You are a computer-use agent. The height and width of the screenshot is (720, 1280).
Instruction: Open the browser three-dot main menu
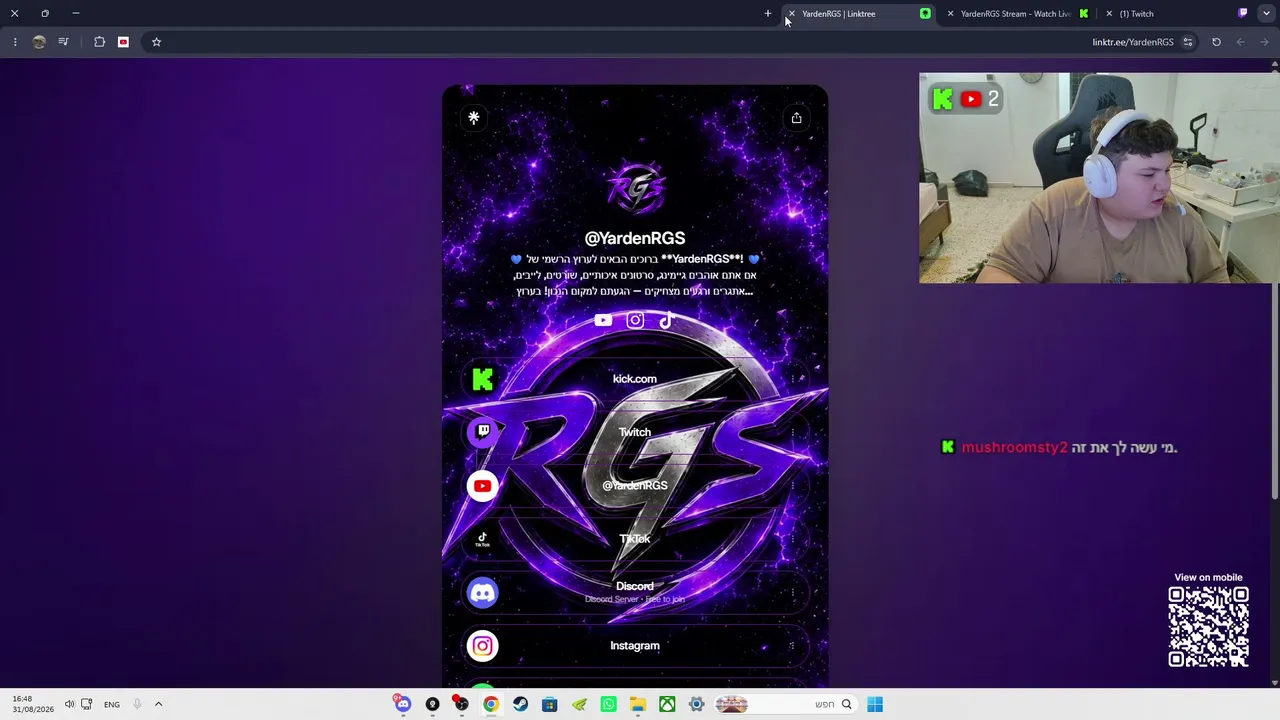[15, 42]
